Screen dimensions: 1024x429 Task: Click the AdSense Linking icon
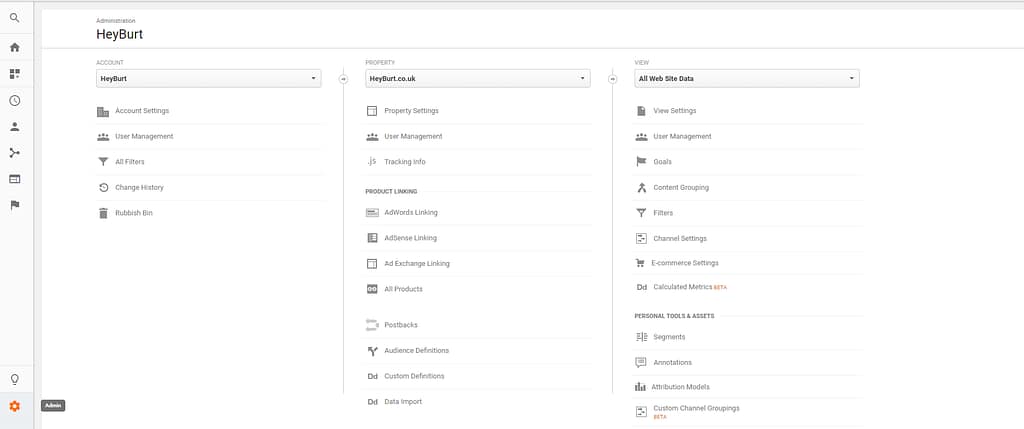point(372,238)
